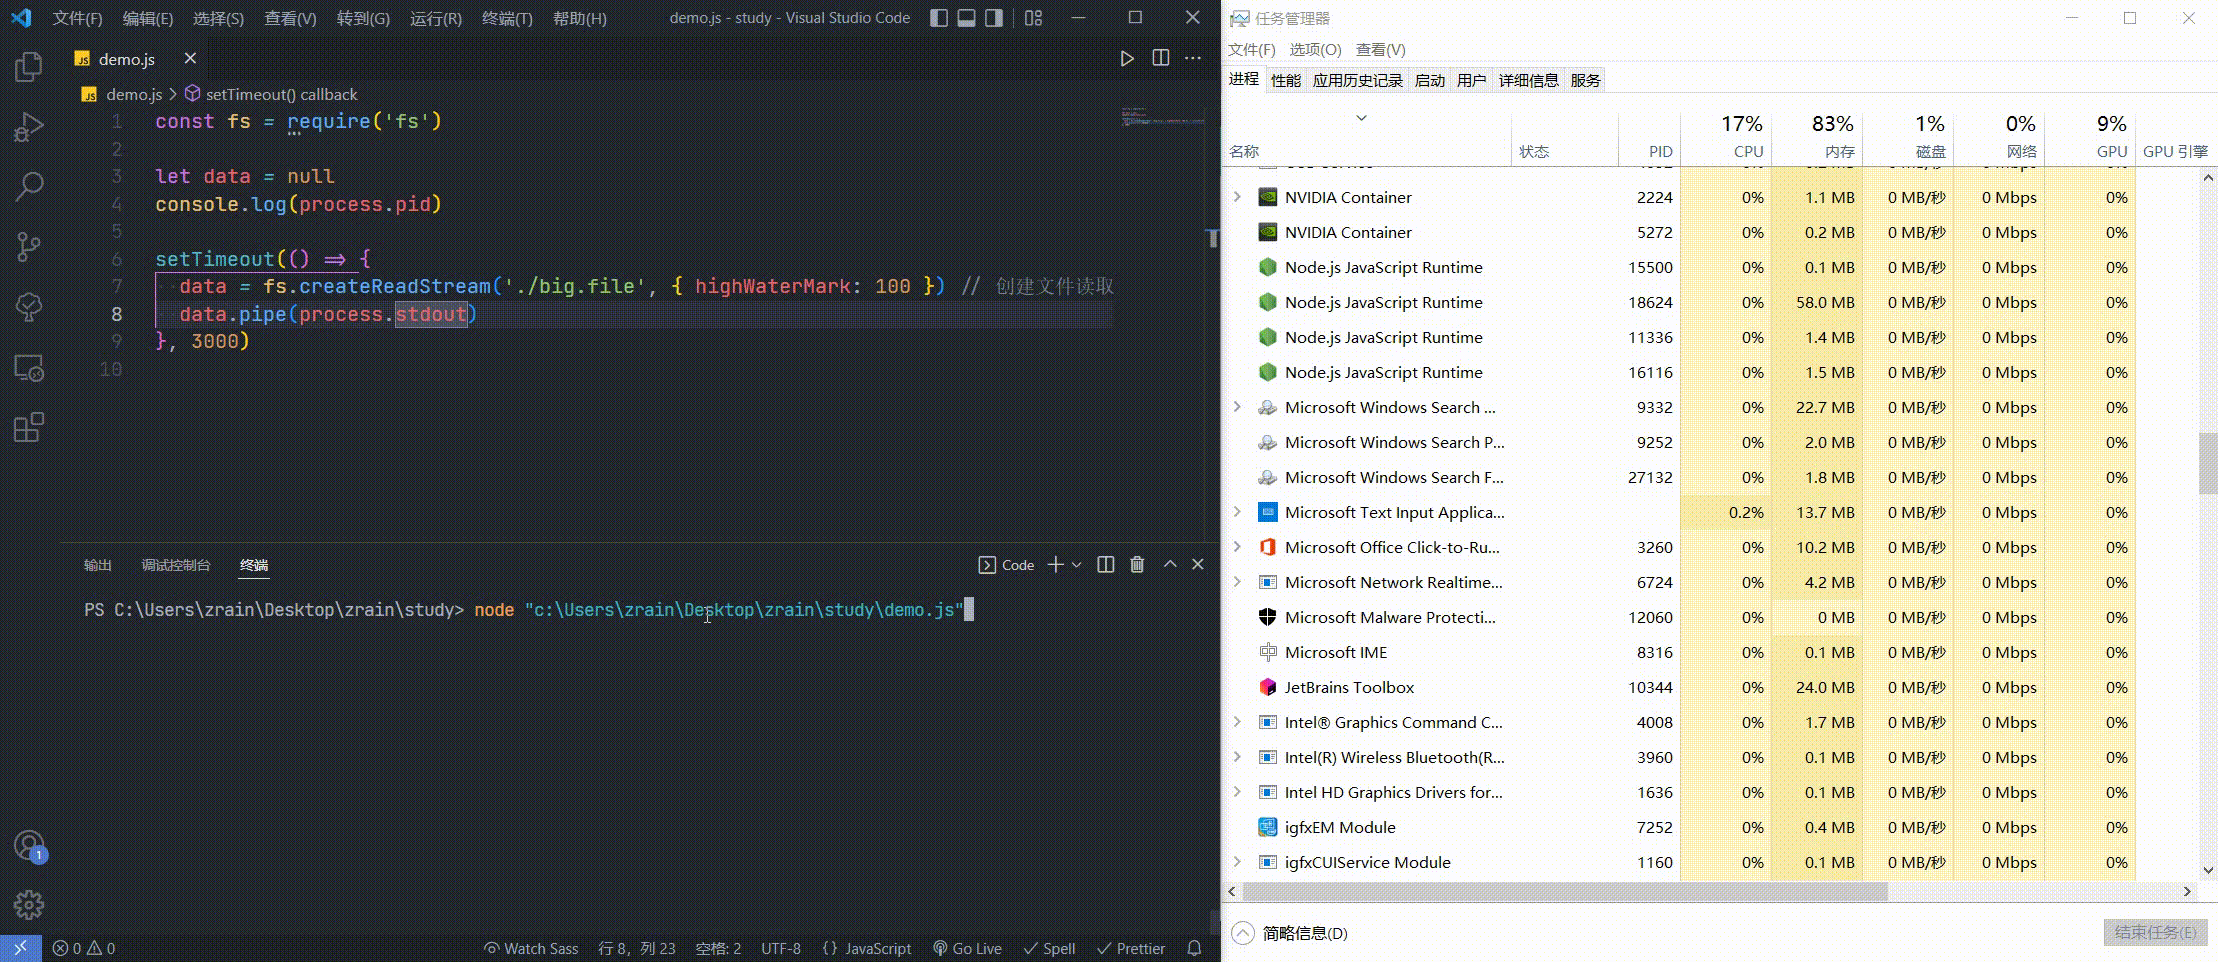Open the Remote Explorer view
The width and height of the screenshot is (2218, 962).
coord(29,367)
